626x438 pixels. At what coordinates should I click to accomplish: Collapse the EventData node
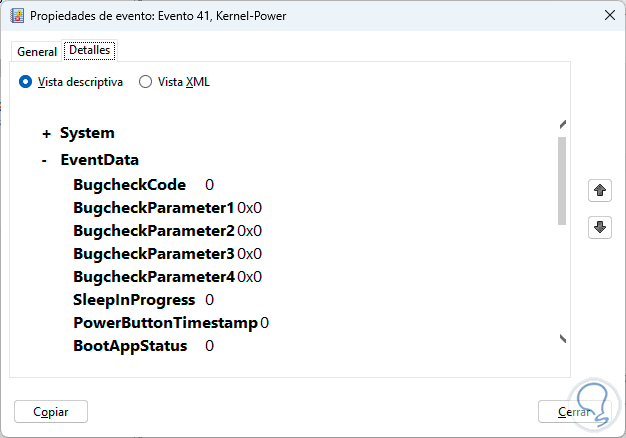pos(45,160)
